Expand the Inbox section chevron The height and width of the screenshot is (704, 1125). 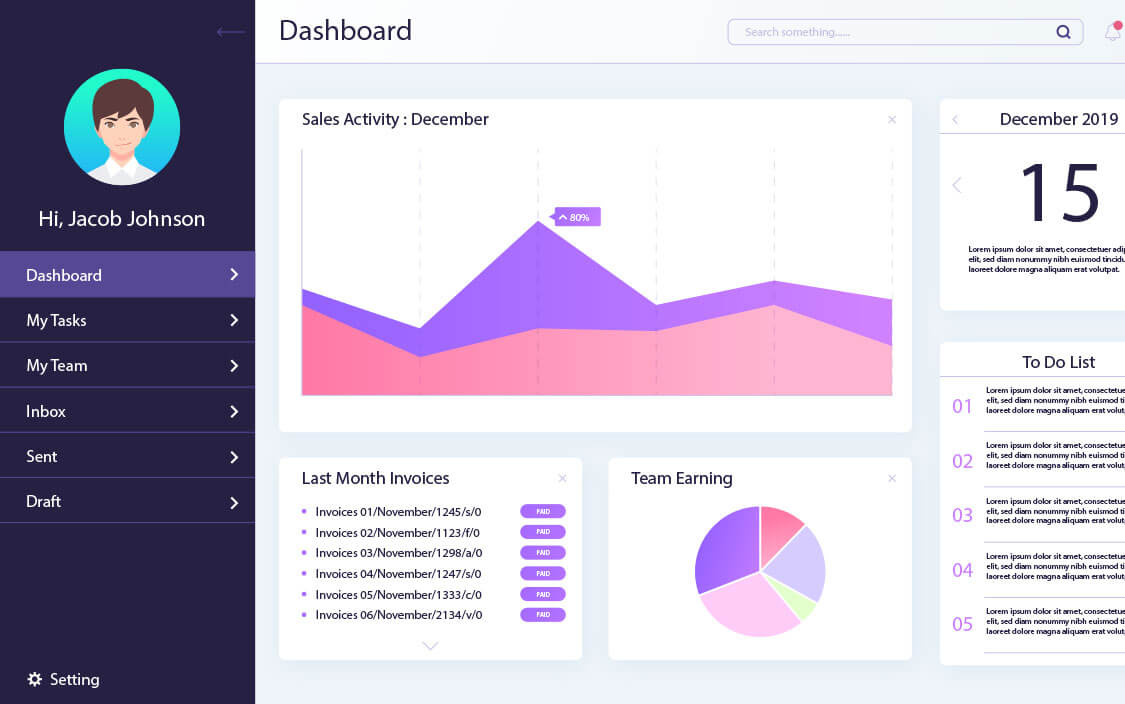pyautogui.click(x=234, y=410)
